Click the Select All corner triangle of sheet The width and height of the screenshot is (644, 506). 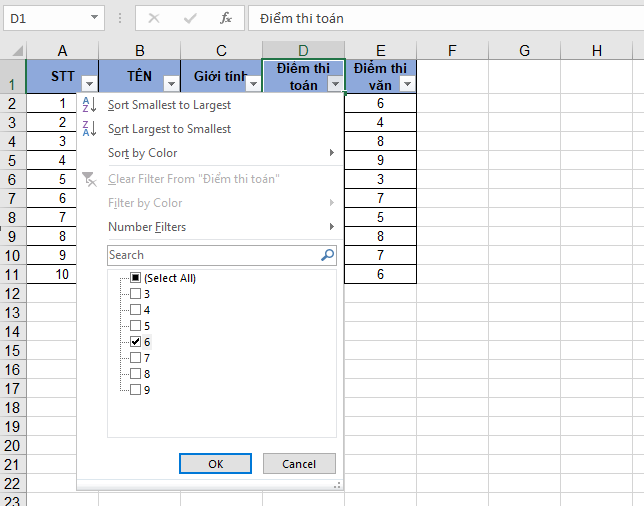13,50
